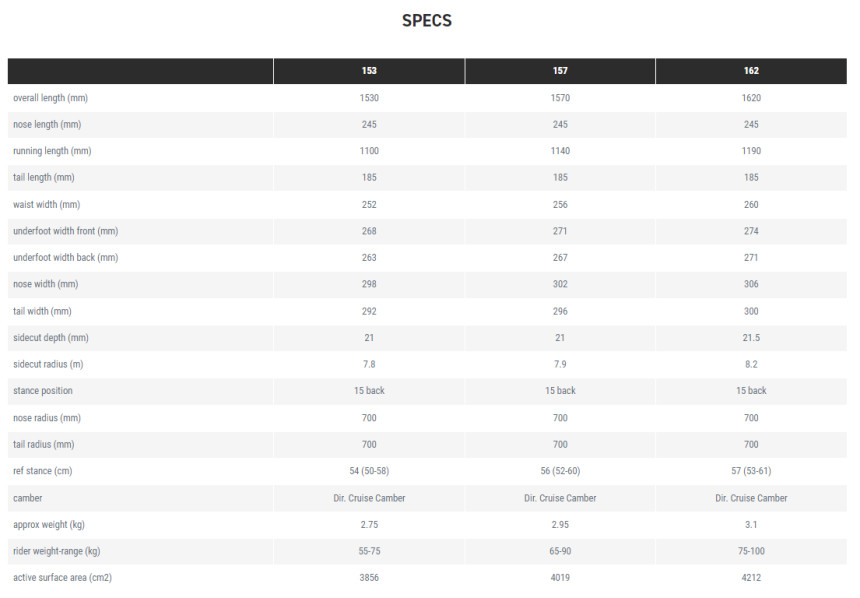Click the stance position row label
Image resolution: width=860 pixels, height=598 pixels.
(x=43, y=391)
